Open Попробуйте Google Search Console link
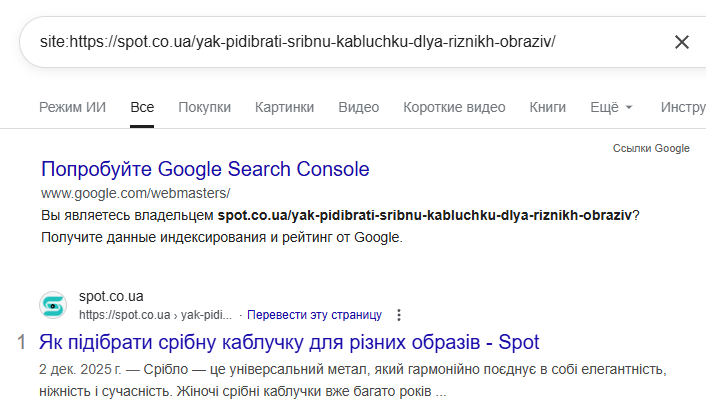 tap(205, 169)
